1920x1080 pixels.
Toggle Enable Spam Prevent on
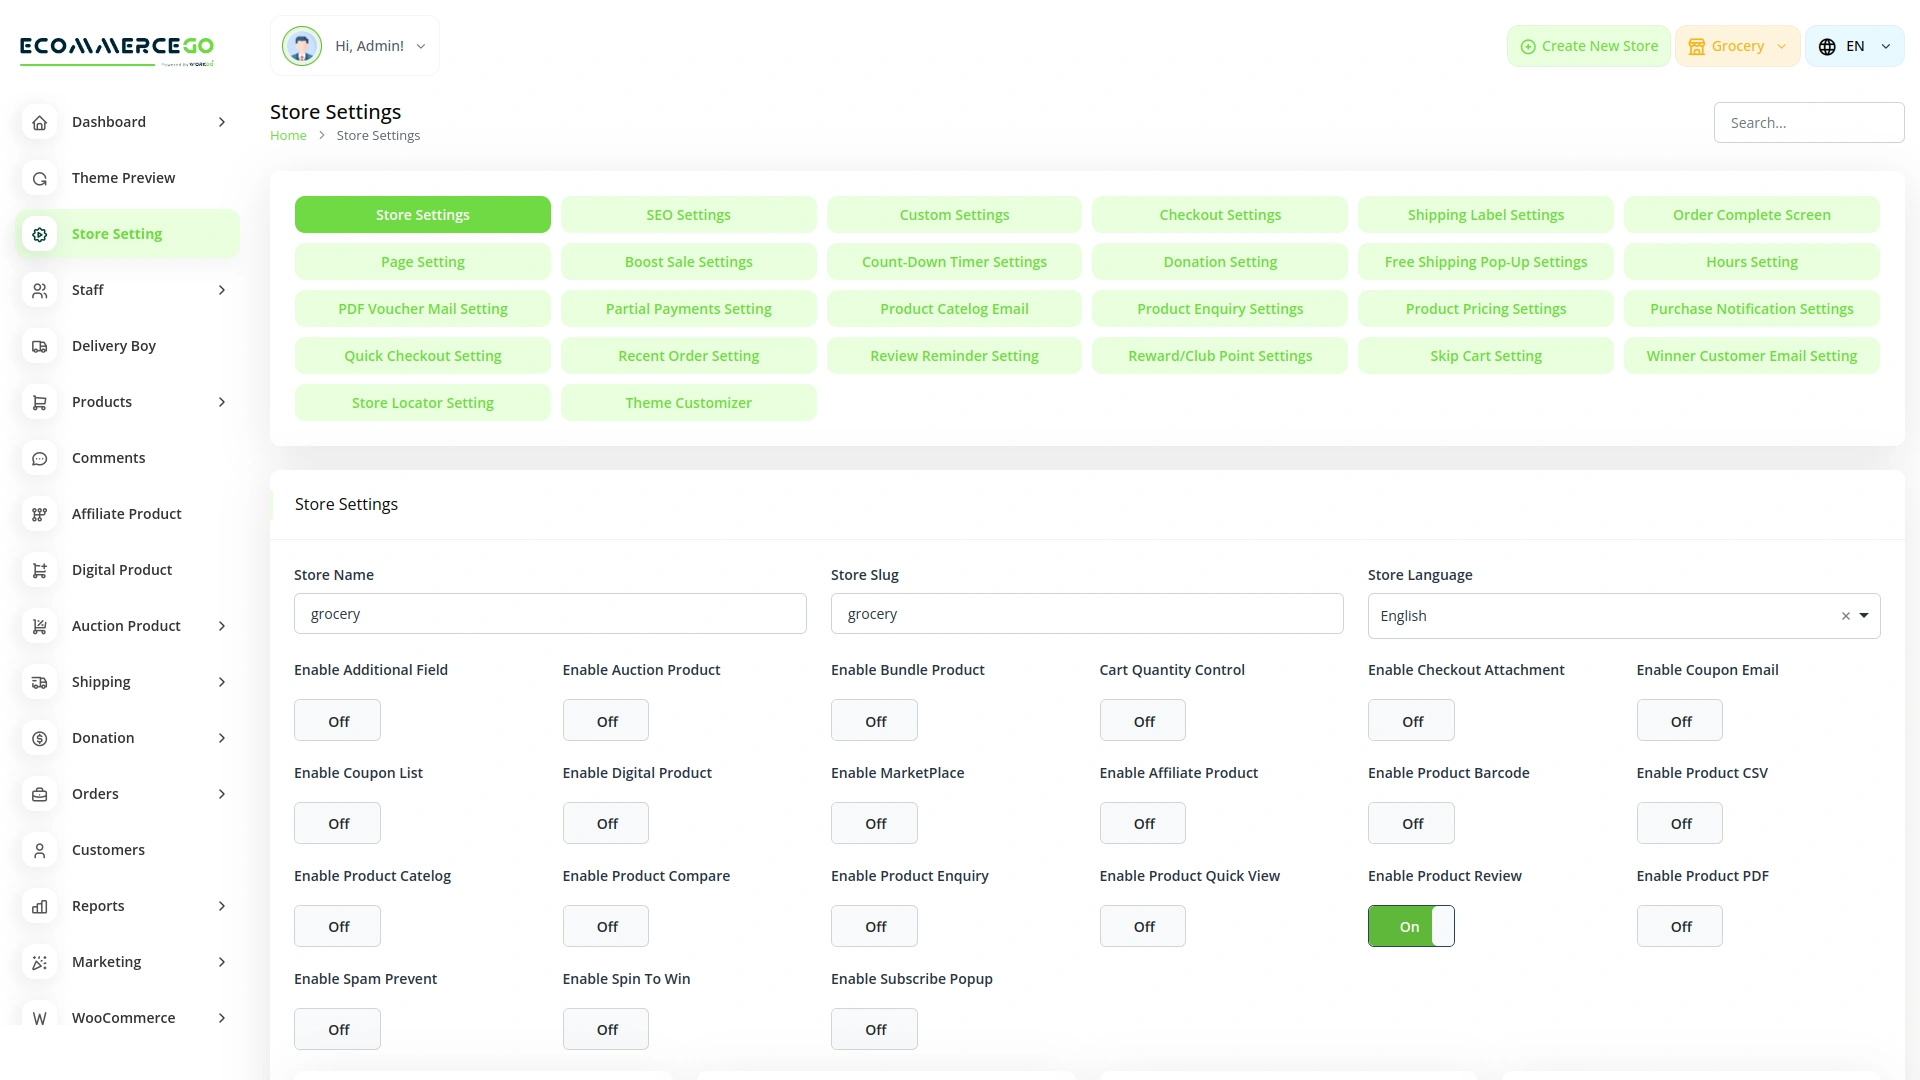[337, 1029]
